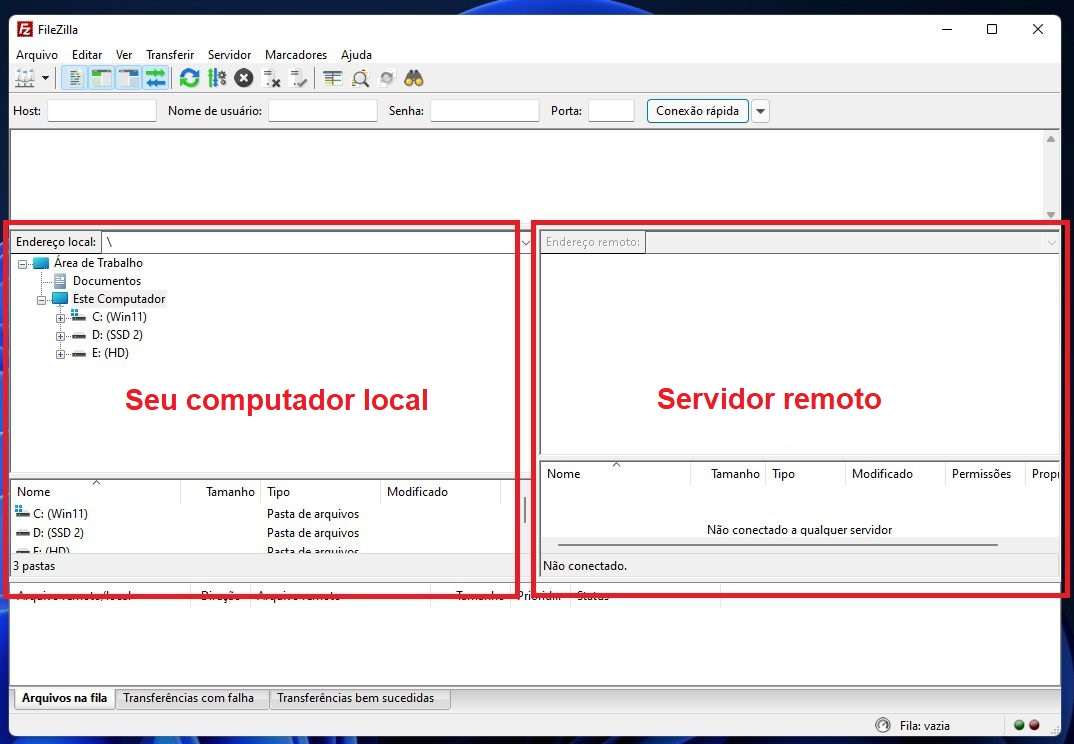Sort remote files by Modificado column
Viewport: 1074px width, 744px height.
(895, 474)
